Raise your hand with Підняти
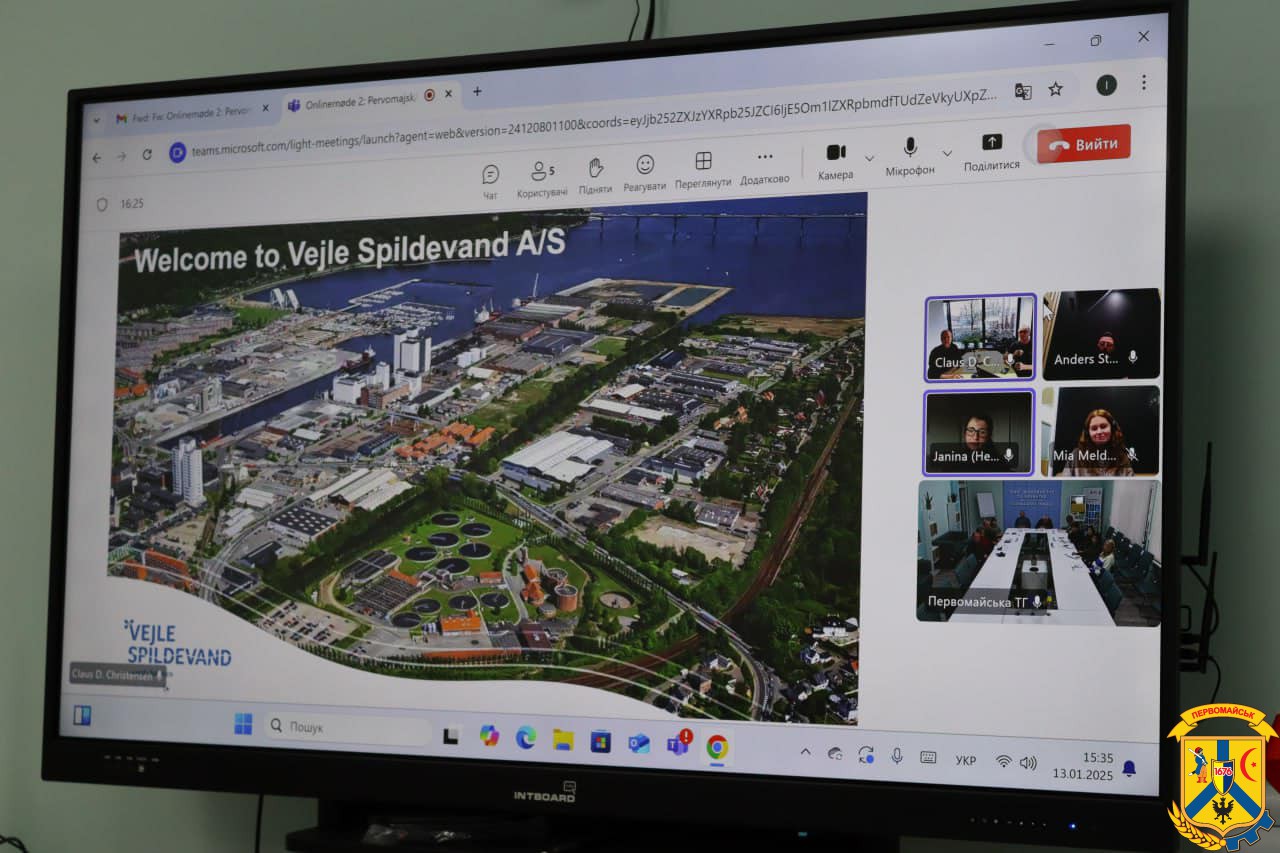The image size is (1280, 853). point(595,175)
